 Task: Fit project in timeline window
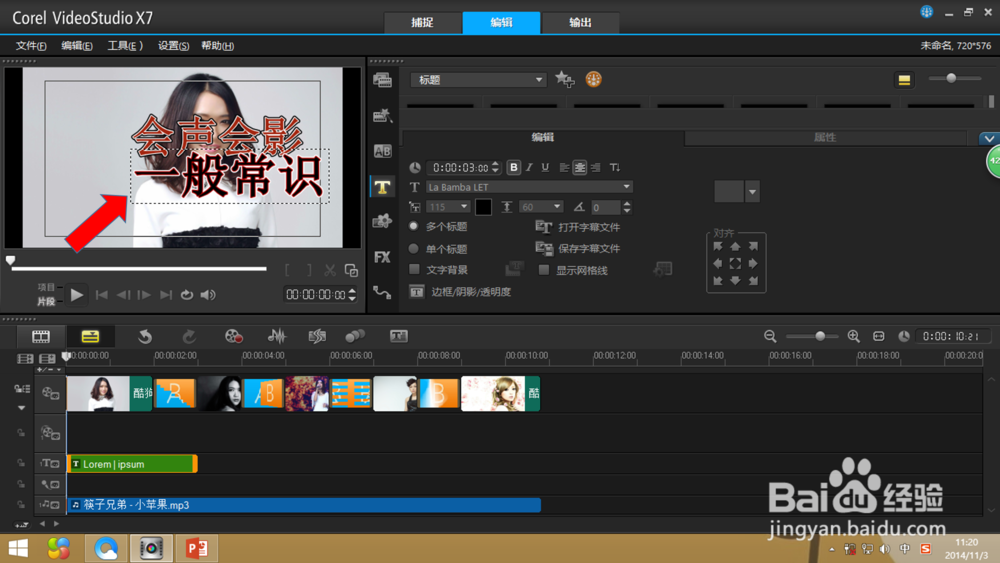pos(879,336)
